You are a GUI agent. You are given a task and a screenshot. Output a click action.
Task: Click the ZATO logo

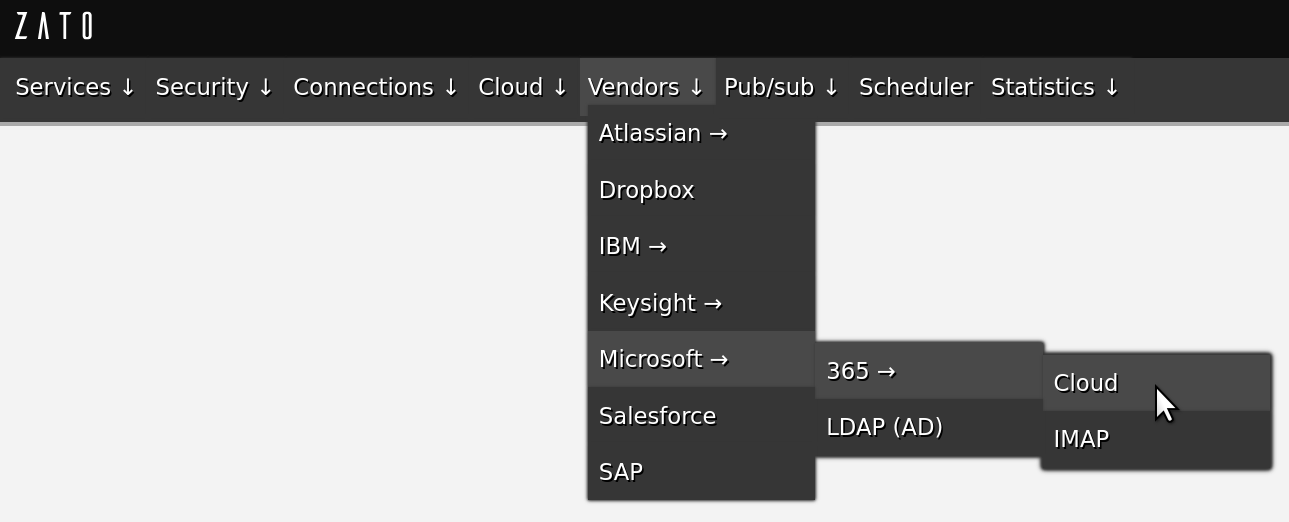coord(54,26)
